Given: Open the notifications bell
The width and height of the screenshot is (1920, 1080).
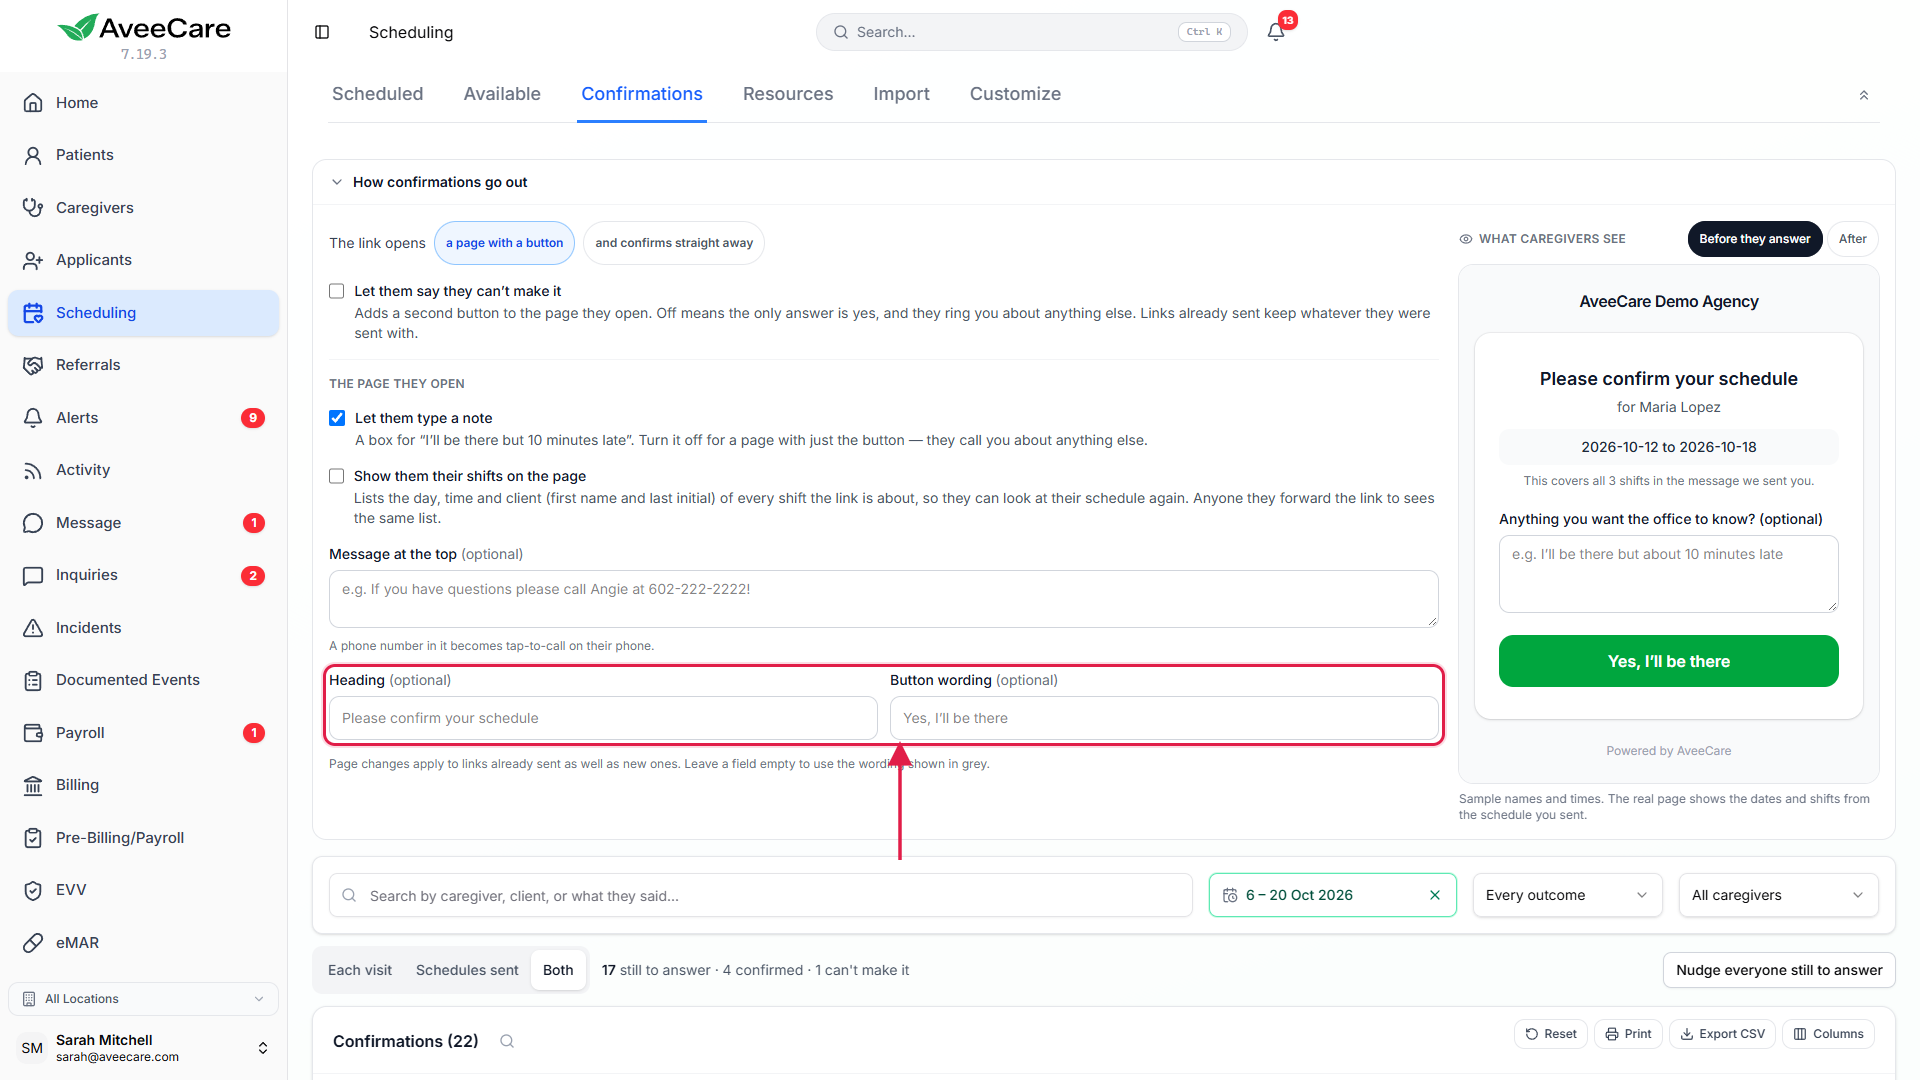Looking at the screenshot, I should [1276, 32].
